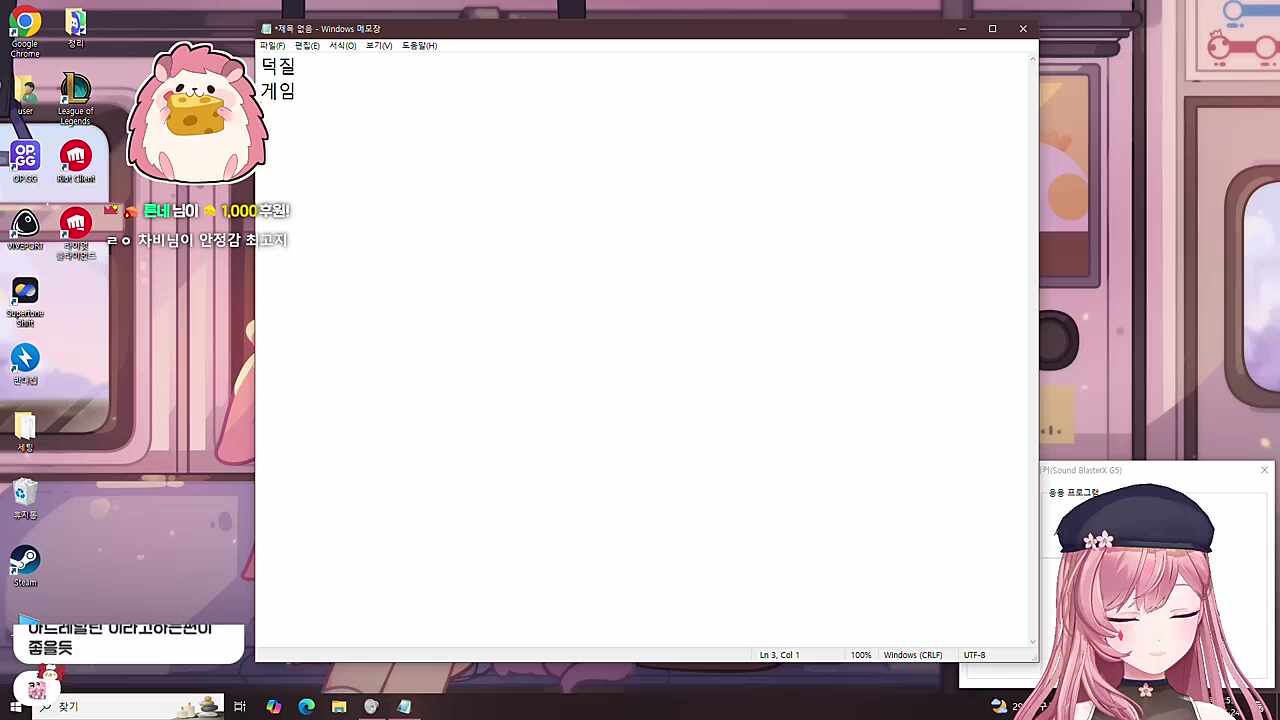Image resolution: width=1280 pixels, height=720 pixels.
Task: Open the 보기(V) menu in Notepad
Action: click(379, 46)
